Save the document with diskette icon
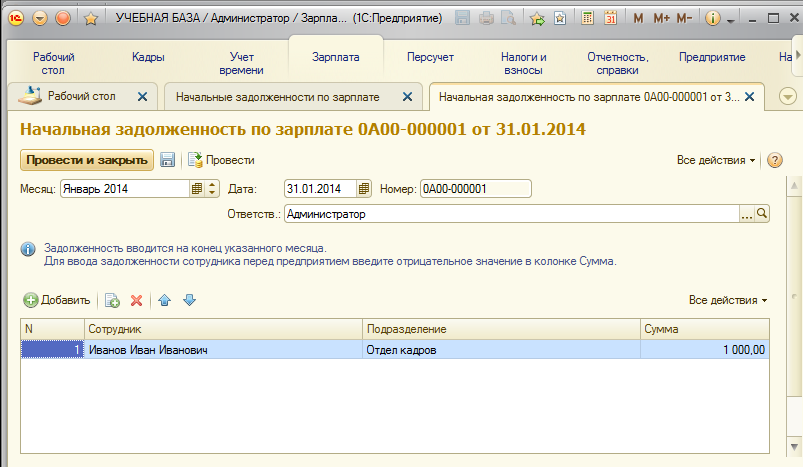803x467 pixels. 167,160
